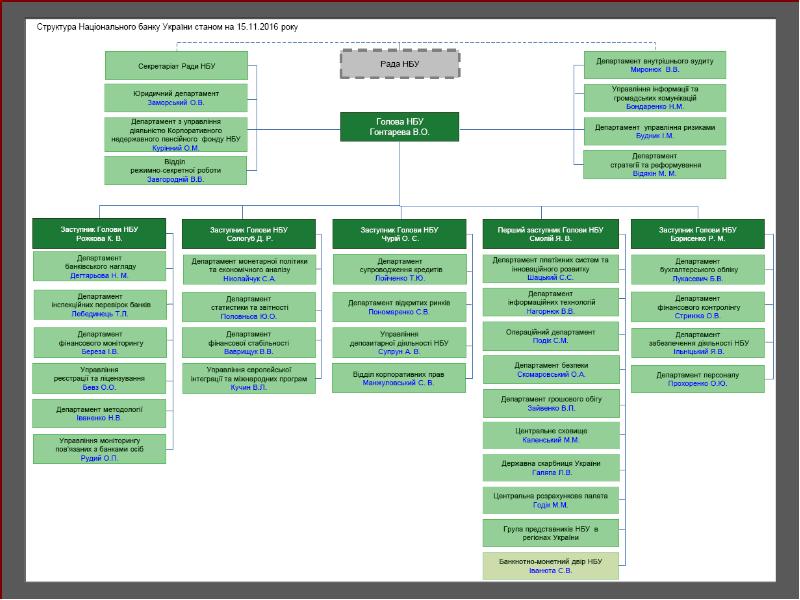Open the Ніколайчук С.А. name link

pos(249,279)
